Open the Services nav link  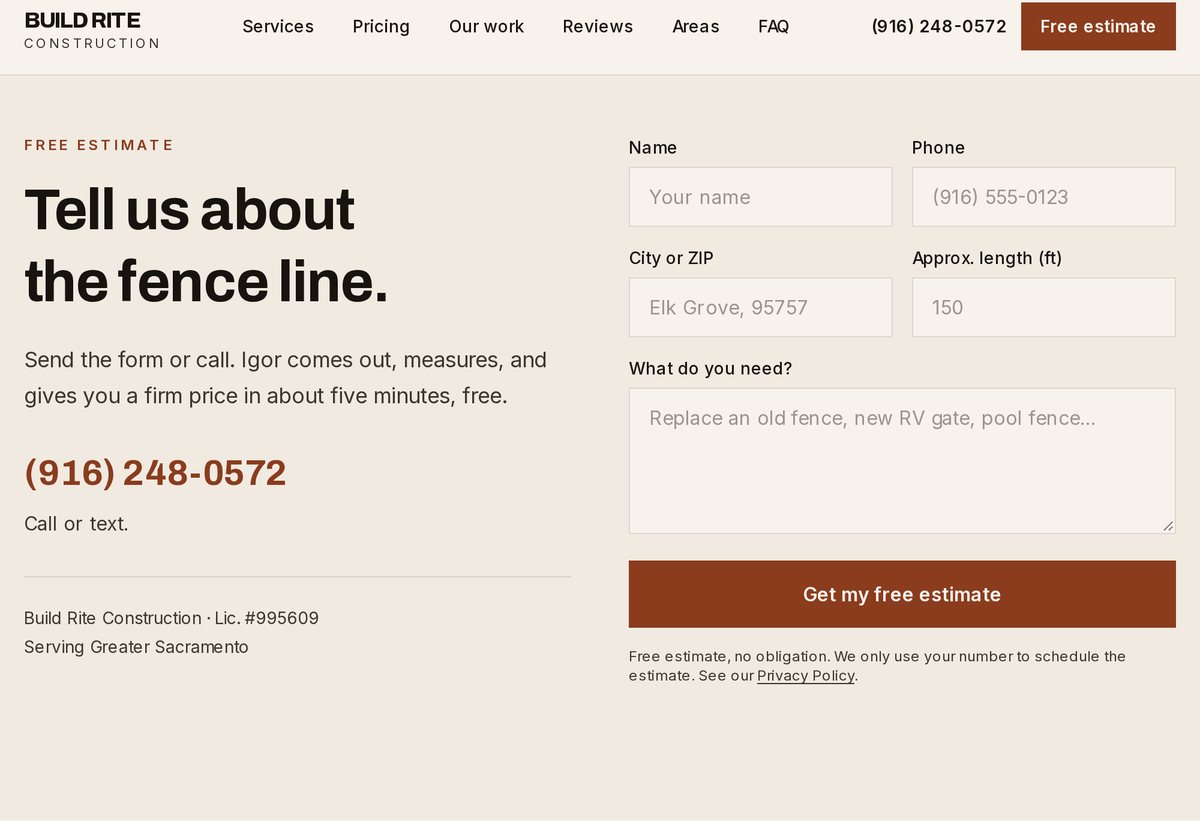(278, 27)
